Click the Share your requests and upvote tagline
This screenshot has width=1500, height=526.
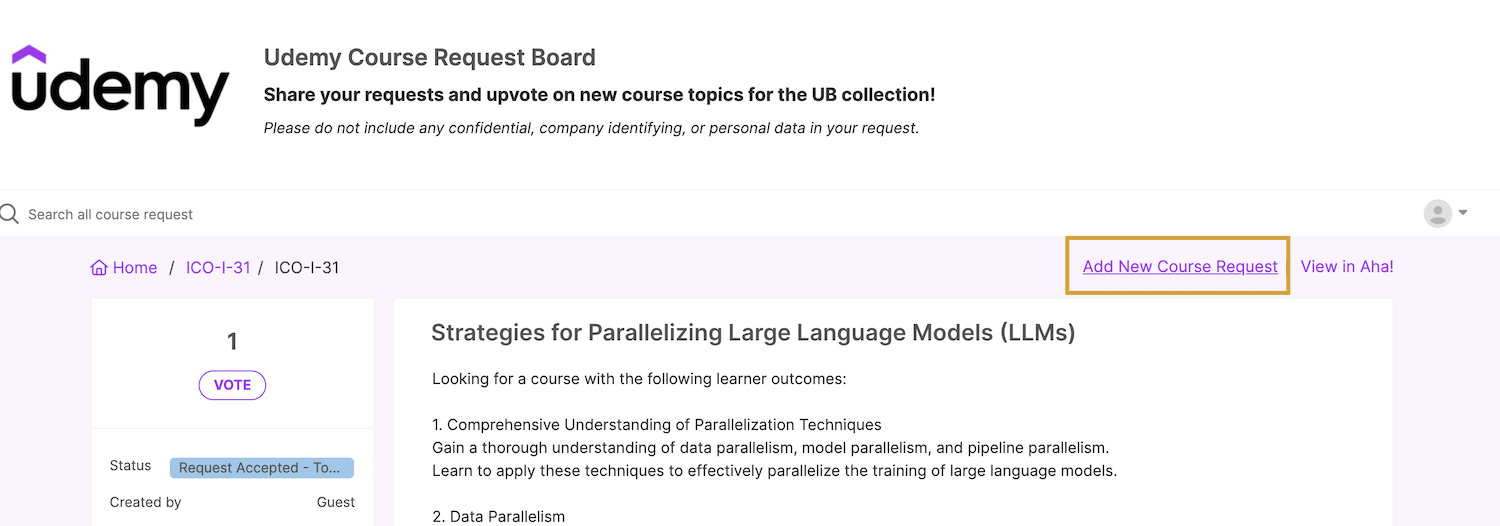[599, 95]
